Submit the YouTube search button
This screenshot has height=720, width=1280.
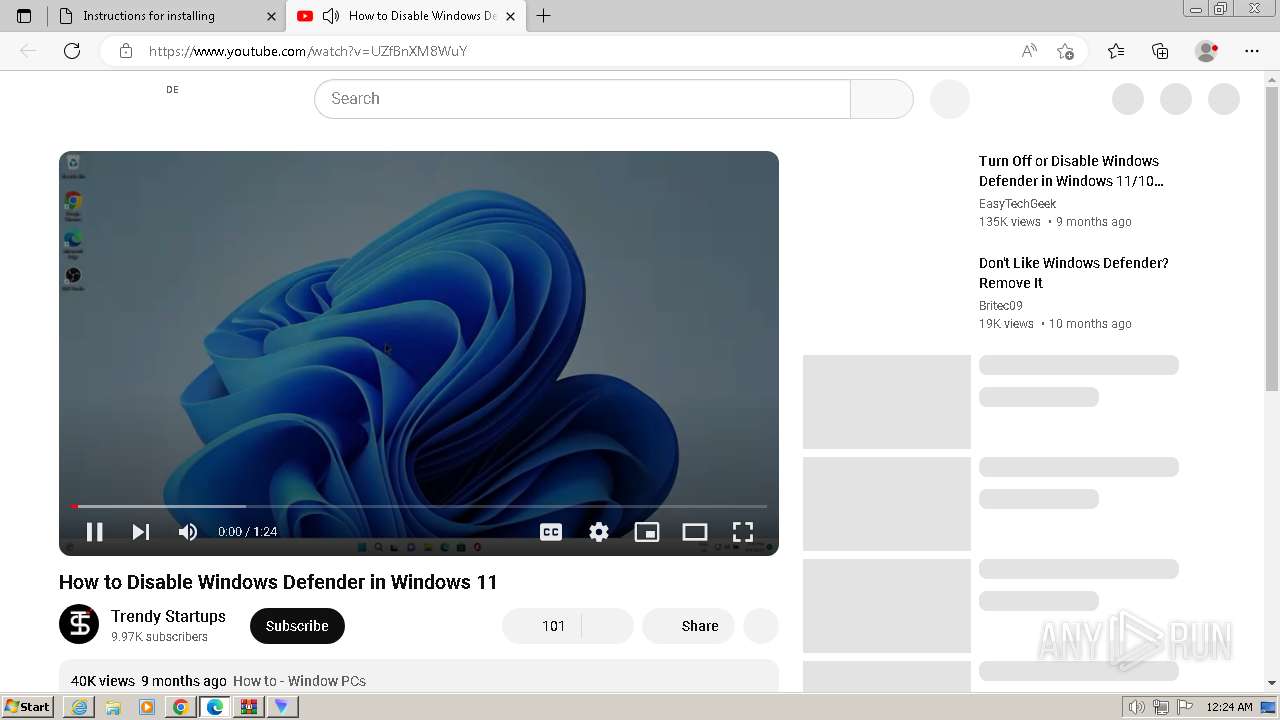(882, 99)
